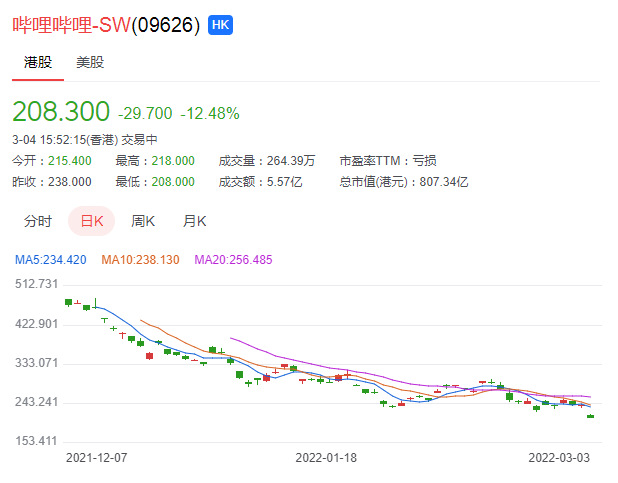Switch to the 港股 tab
618x483 pixels.
[x=38, y=62]
